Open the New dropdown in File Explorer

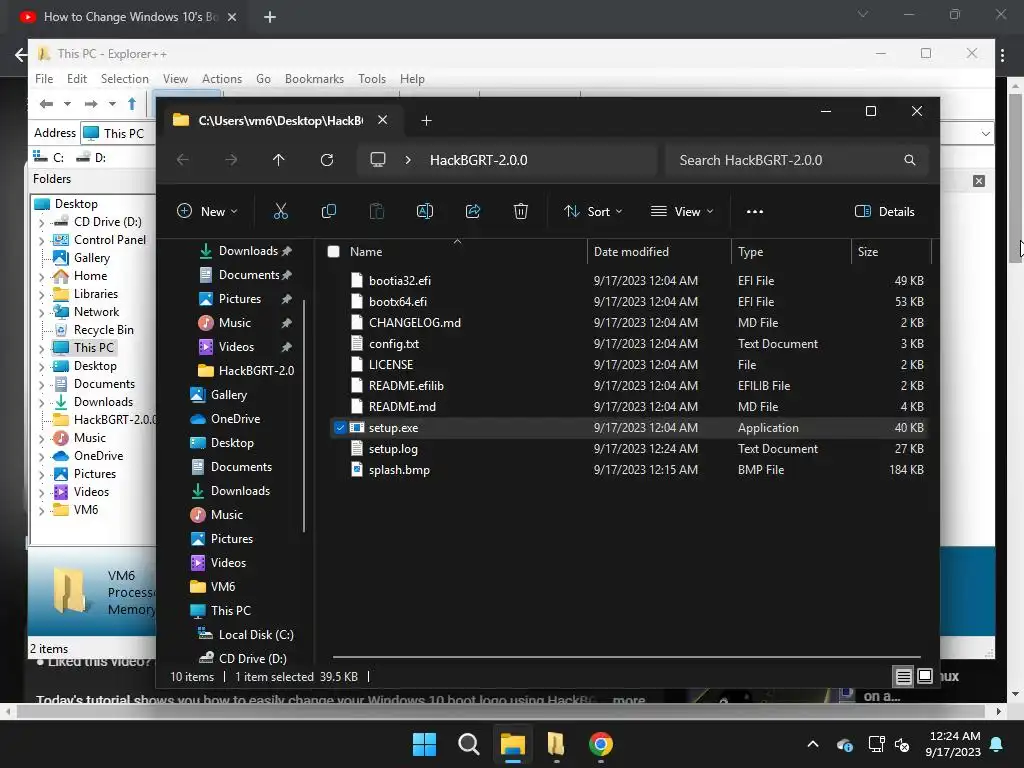207,211
